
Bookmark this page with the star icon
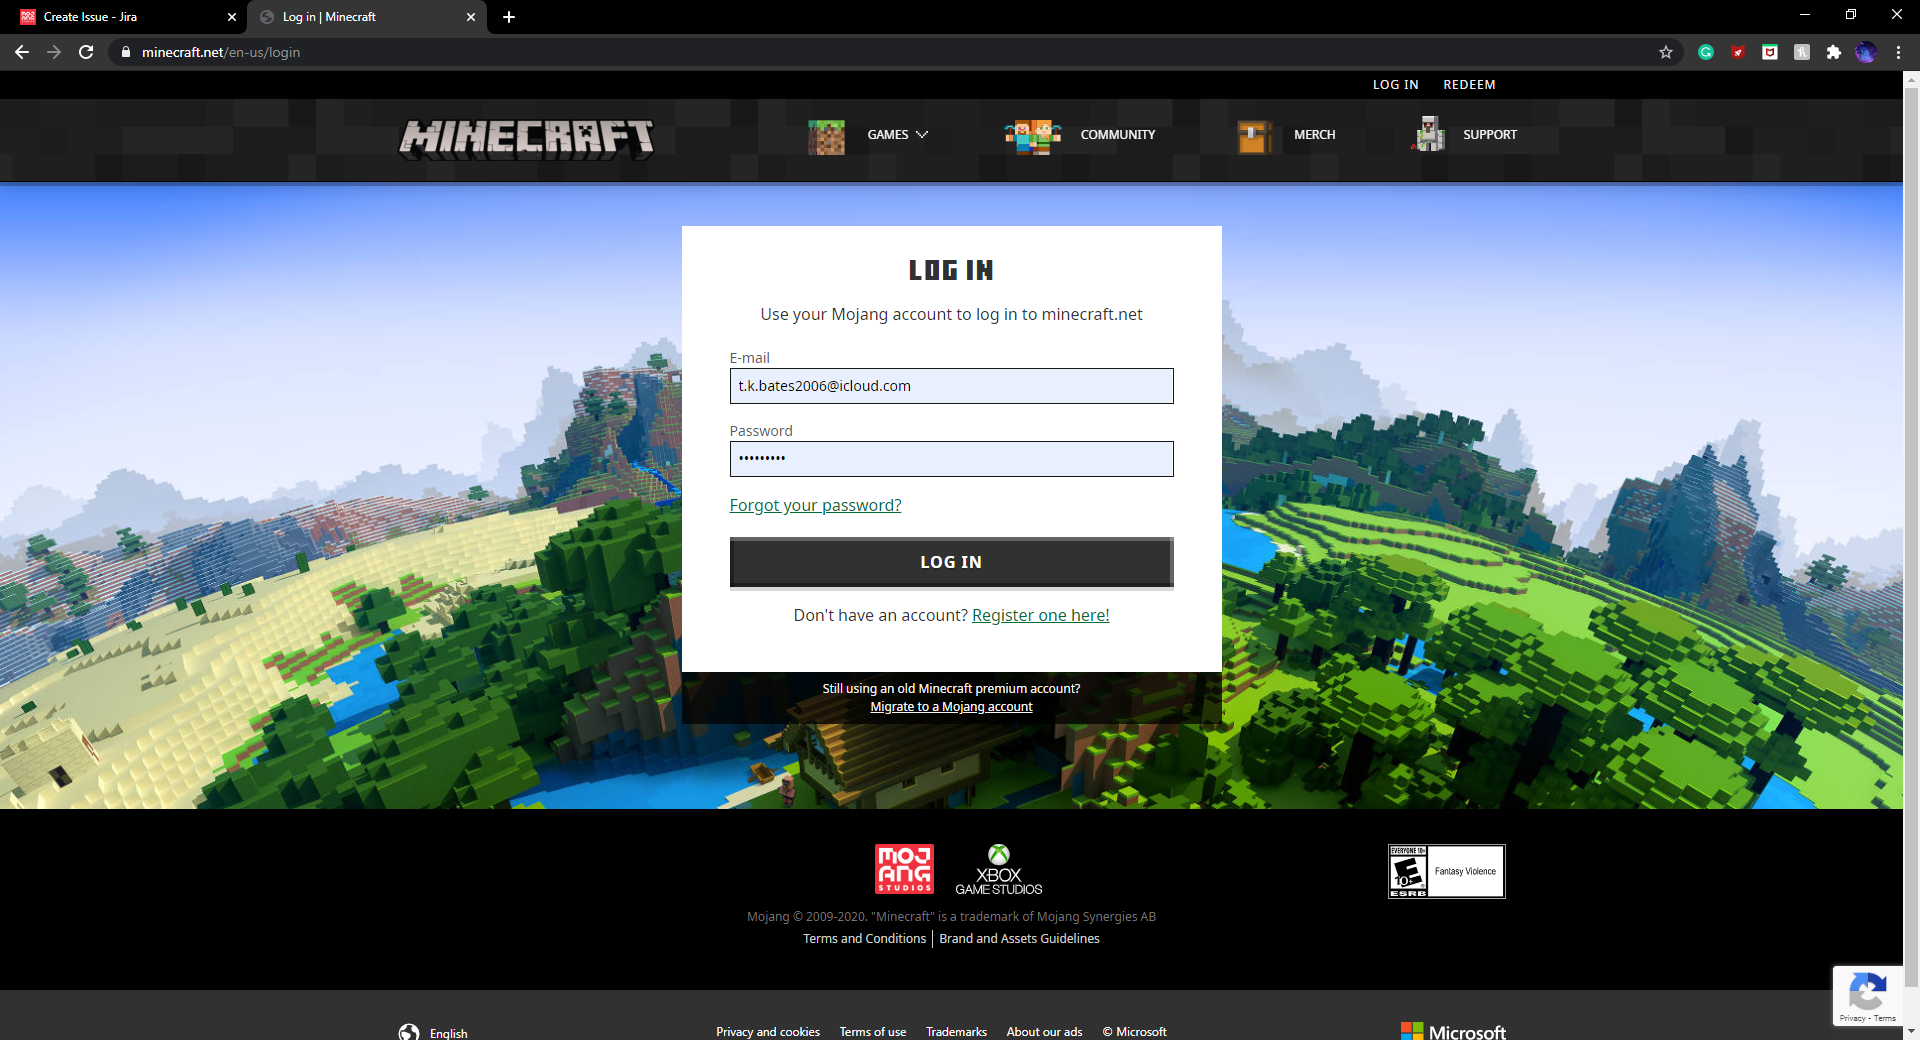1666,52
